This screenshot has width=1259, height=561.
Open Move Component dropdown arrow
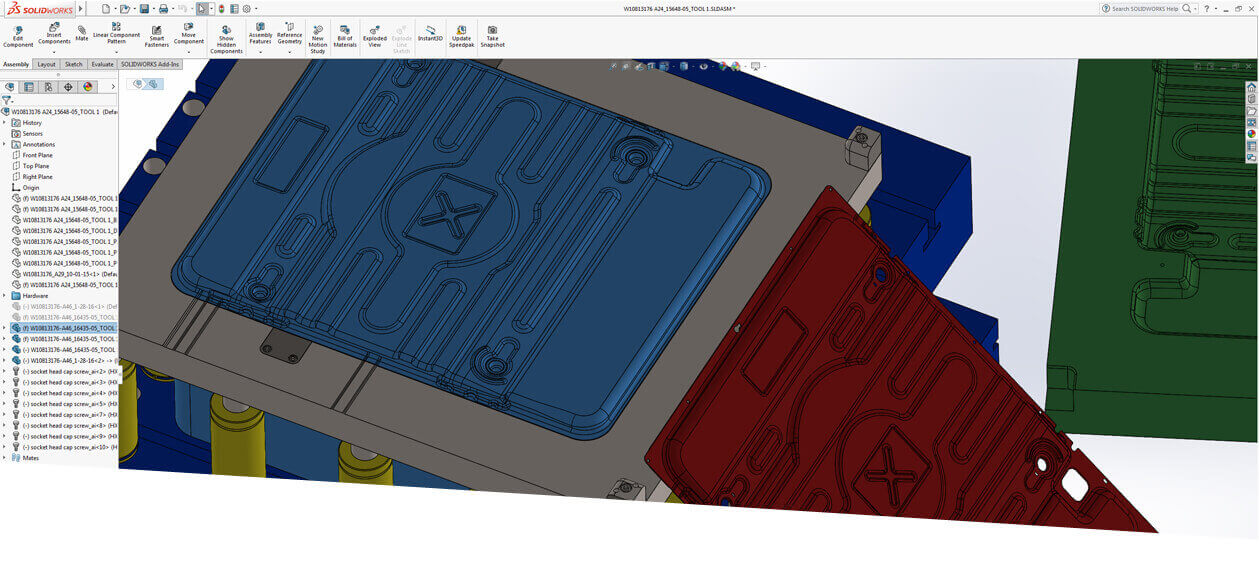[188, 52]
